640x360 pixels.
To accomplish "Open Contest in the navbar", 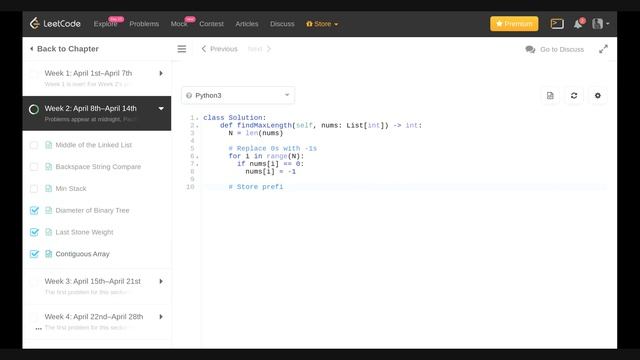I will [211, 24].
